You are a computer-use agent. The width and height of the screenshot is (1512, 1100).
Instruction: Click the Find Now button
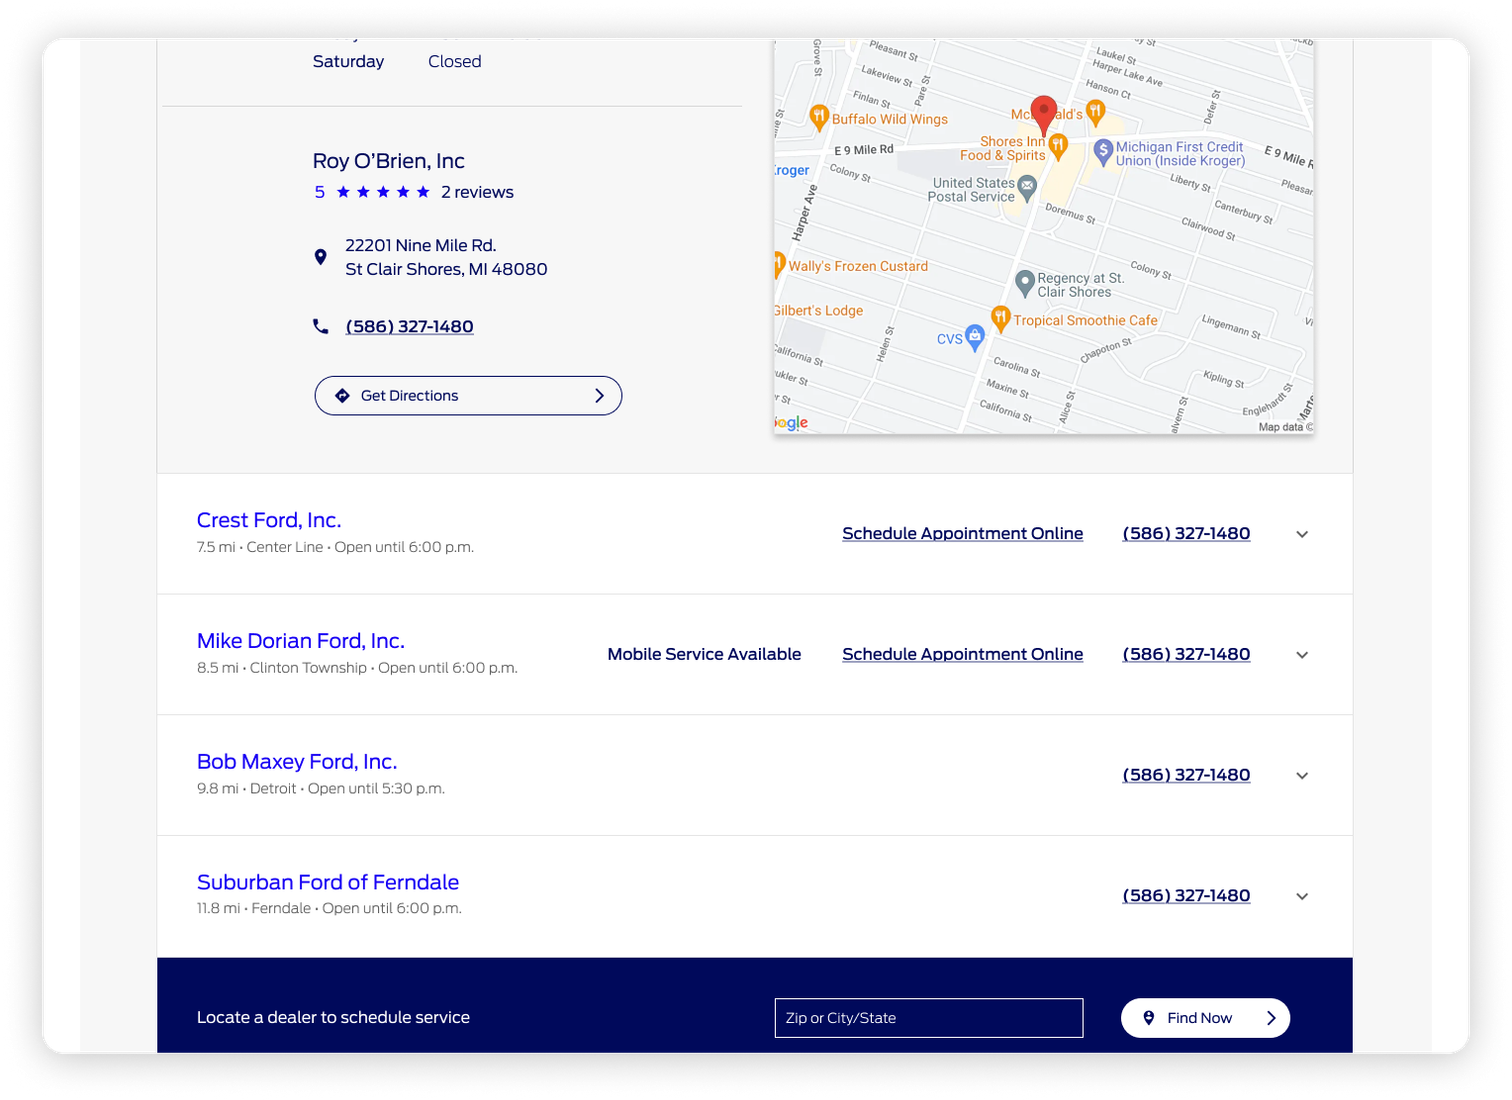1205,1018
